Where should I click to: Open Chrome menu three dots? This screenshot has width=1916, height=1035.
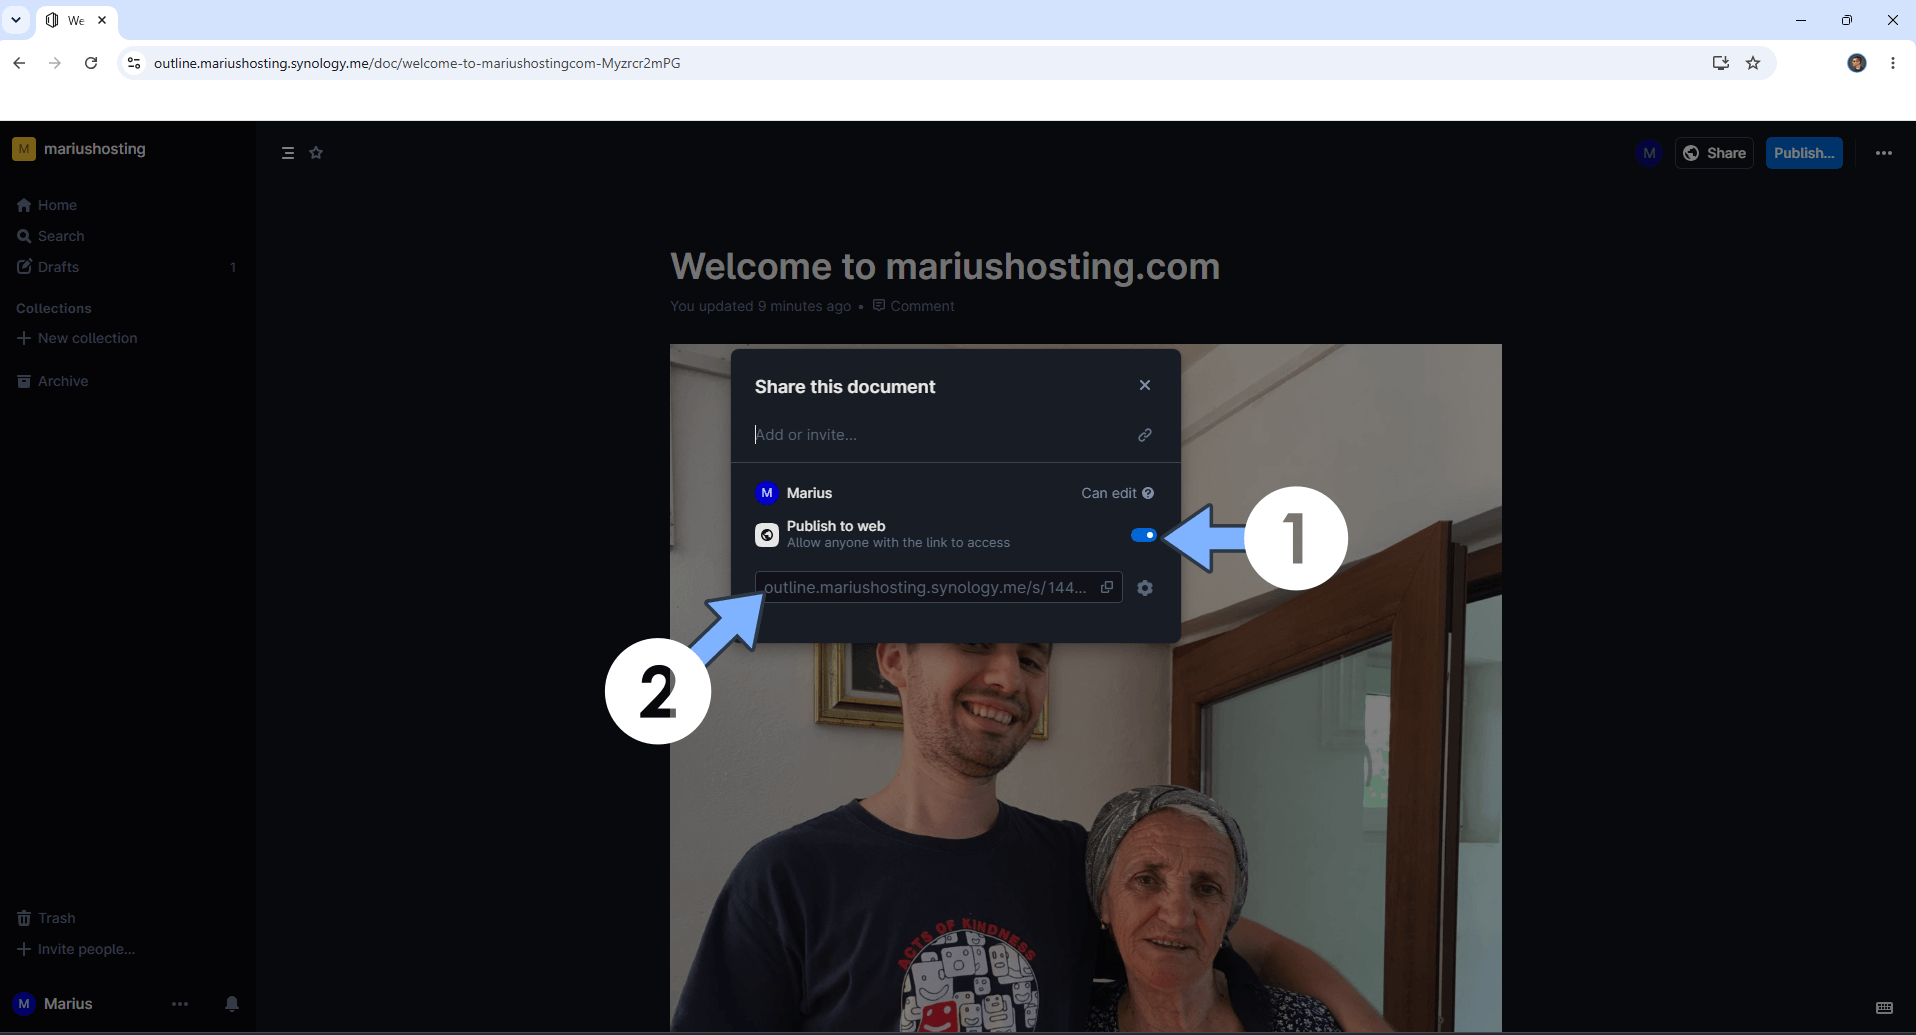(1893, 63)
